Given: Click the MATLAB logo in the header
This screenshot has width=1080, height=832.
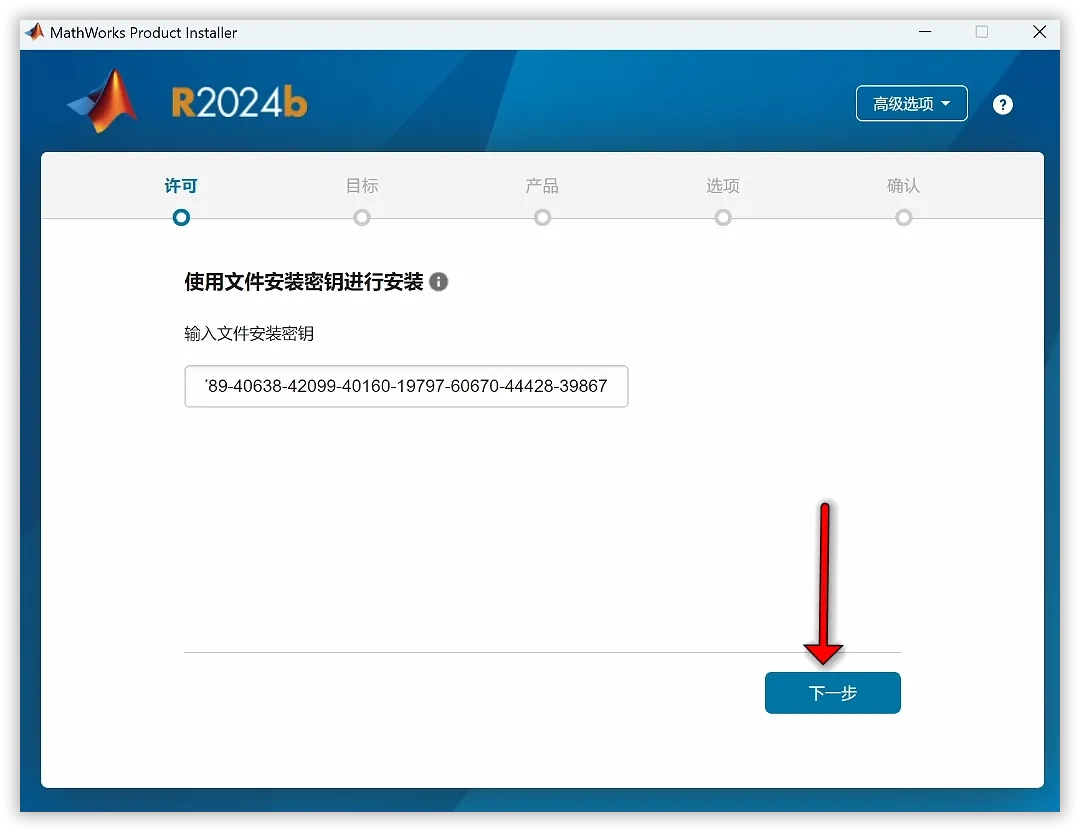Looking at the screenshot, I should click(x=103, y=101).
